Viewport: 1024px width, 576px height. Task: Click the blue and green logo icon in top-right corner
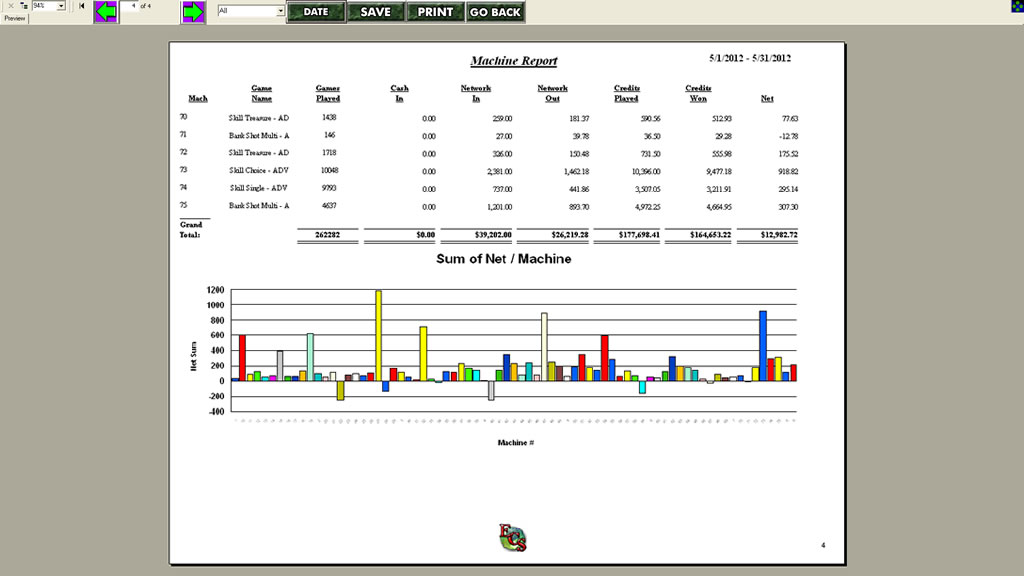[x=1016, y=6]
